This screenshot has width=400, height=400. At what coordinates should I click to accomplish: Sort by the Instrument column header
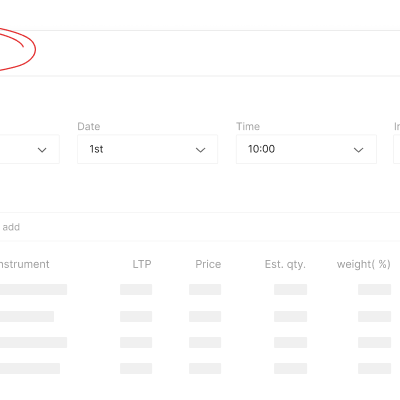(24, 264)
